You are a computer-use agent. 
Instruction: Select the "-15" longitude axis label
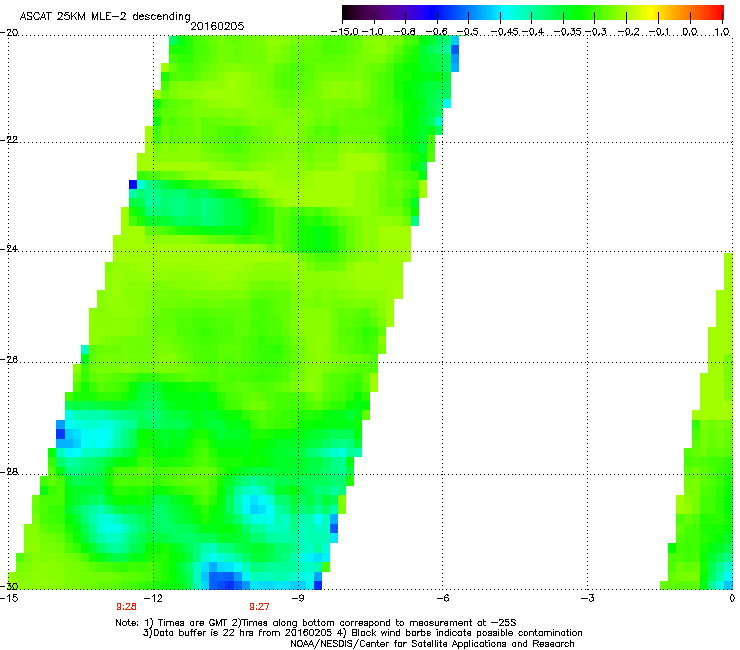9,598
